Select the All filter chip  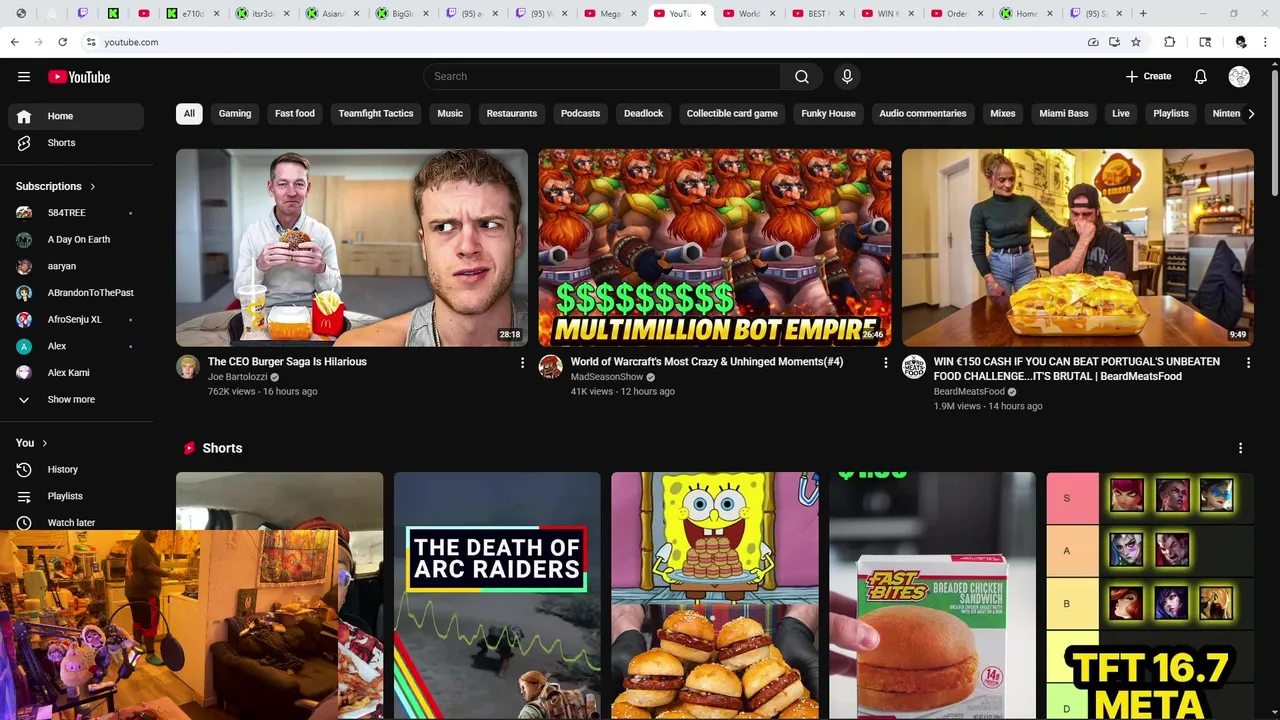pyautogui.click(x=189, y=114)
